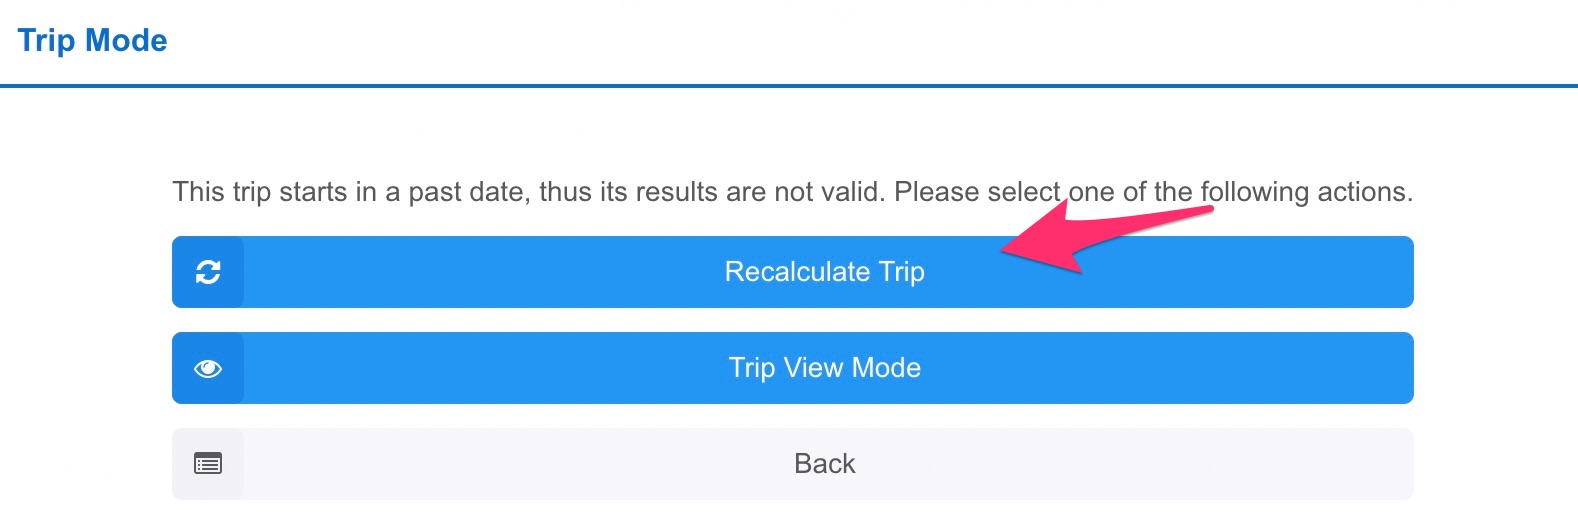Viewport: 1578px width, 516px height.
Task: Tap the gray table-list glyph on Back
Action: click(208, 464)
